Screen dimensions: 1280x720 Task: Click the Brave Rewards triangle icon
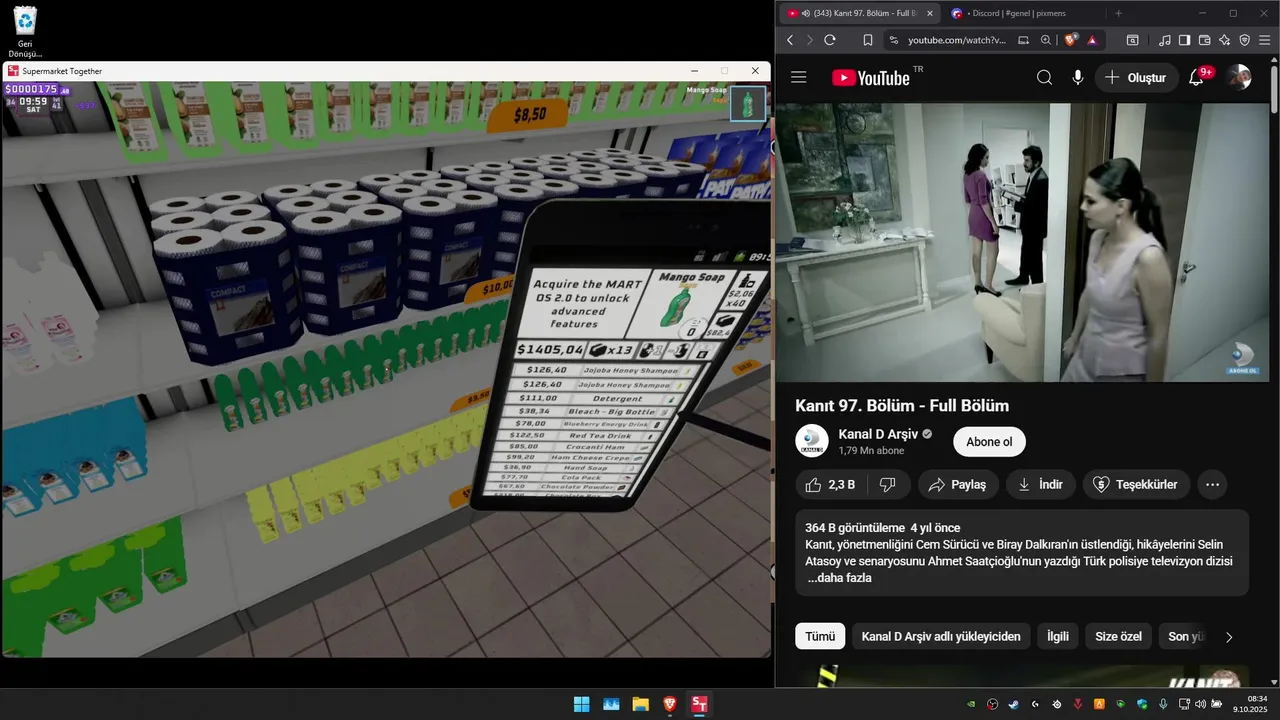(1092, 40)
